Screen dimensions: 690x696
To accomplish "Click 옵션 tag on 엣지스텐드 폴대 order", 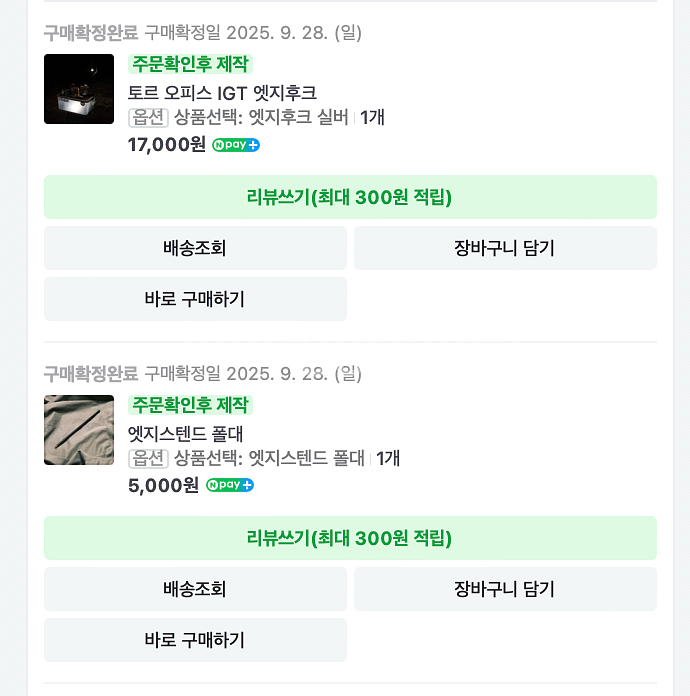I will click(148, 459).
